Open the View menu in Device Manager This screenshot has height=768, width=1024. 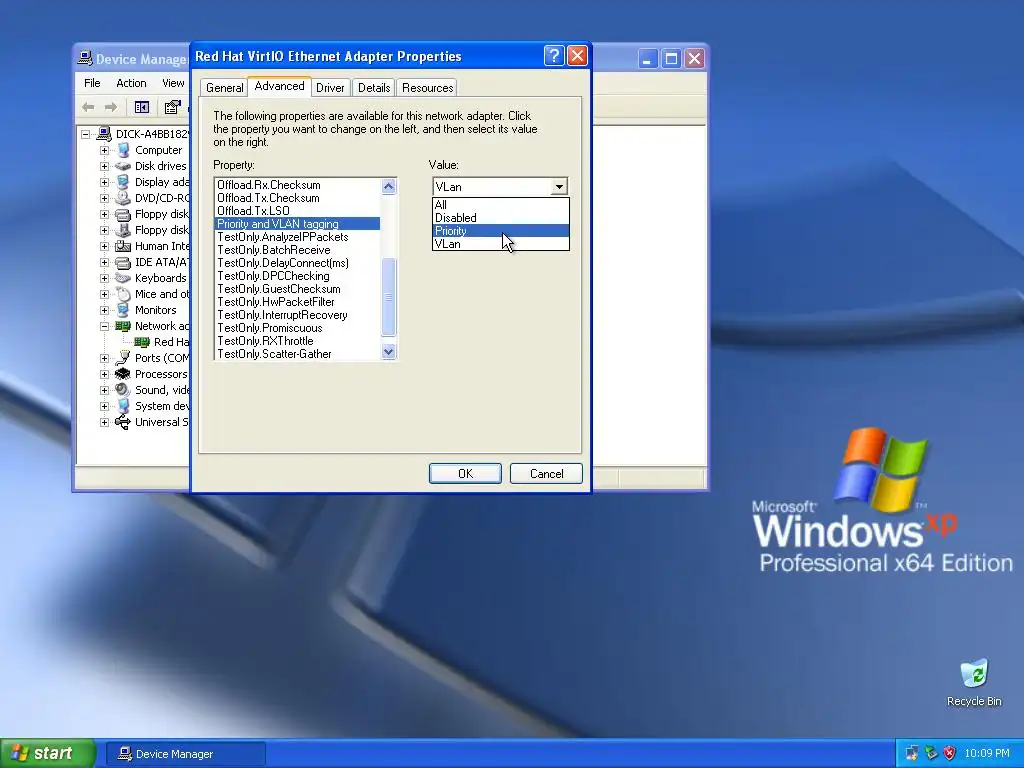point(173,83)
